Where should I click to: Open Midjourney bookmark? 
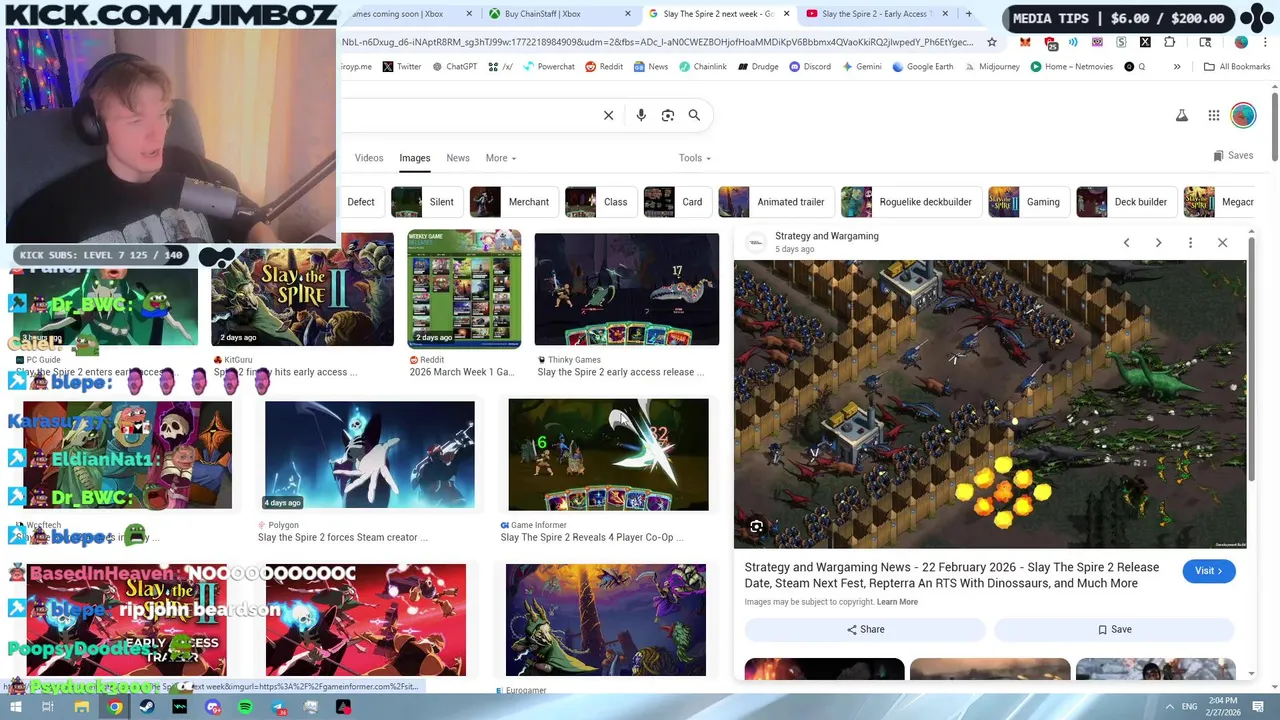pyautogui.click(x=992, y=67)
